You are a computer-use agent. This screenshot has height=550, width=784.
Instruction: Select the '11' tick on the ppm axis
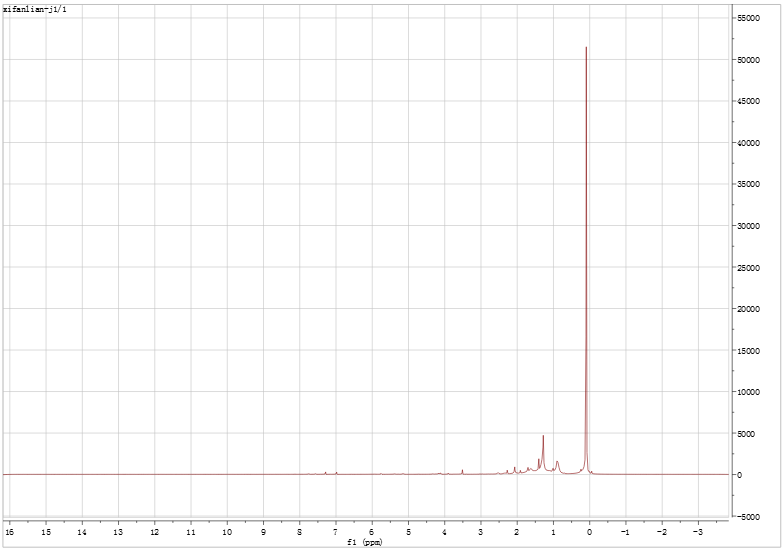pyautogui.click(x=190, y=532)
